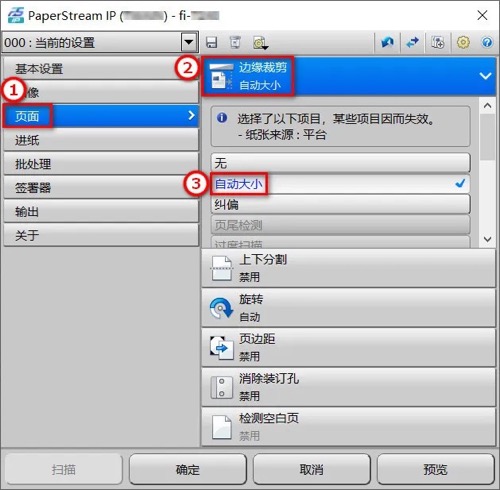The height and width of the screenshot is (490, 500).
Task: Click the options list scrollbar thumb
Action: [x=487, y=137]
